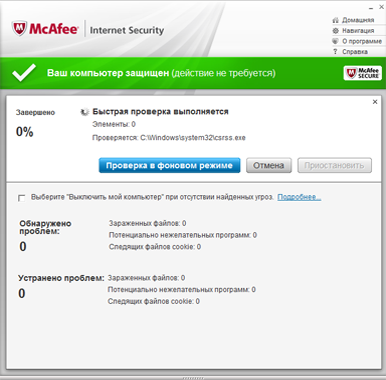Click the question mark icon beside Справка
Screen dimensions: 386x380
tap(335, 52)
